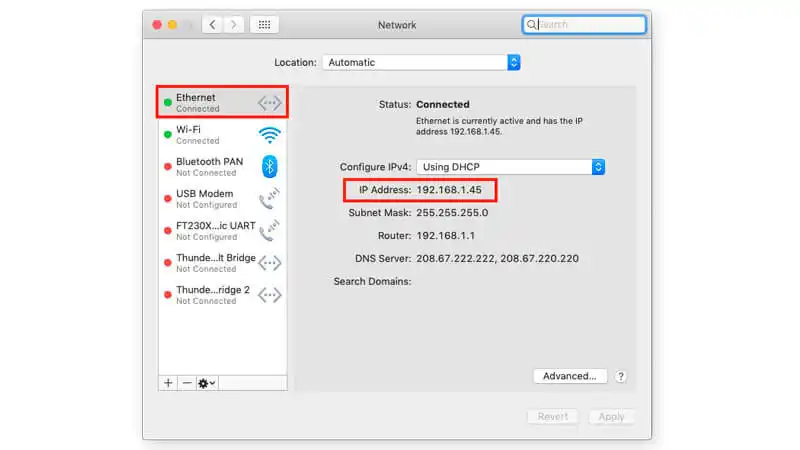
Task: Select the FT230X UART service
Action: click(x=222, y=231)
